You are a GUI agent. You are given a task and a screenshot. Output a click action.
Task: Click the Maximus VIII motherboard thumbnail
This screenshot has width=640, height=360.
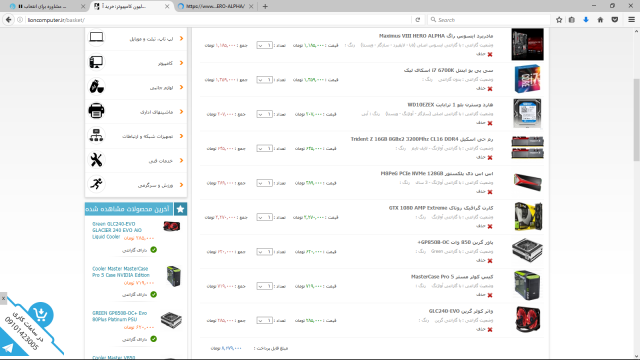pyautogui.click(x=527, y=44)
